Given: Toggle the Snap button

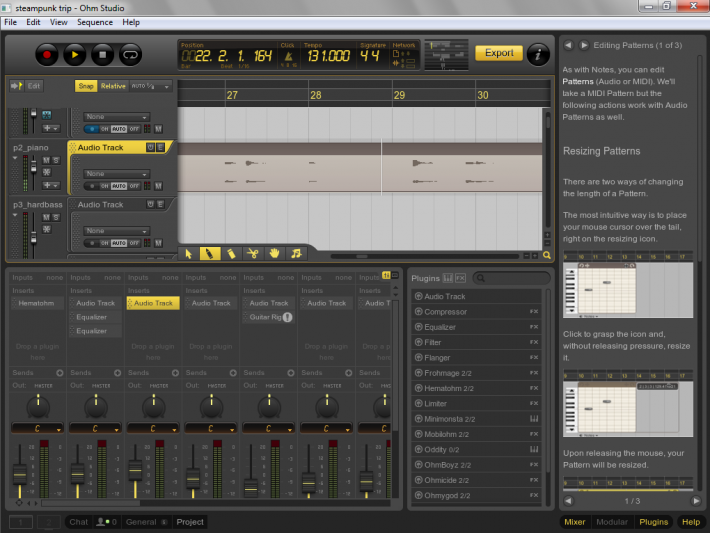Looking at the screenshot, I should (x=86, y=86).
